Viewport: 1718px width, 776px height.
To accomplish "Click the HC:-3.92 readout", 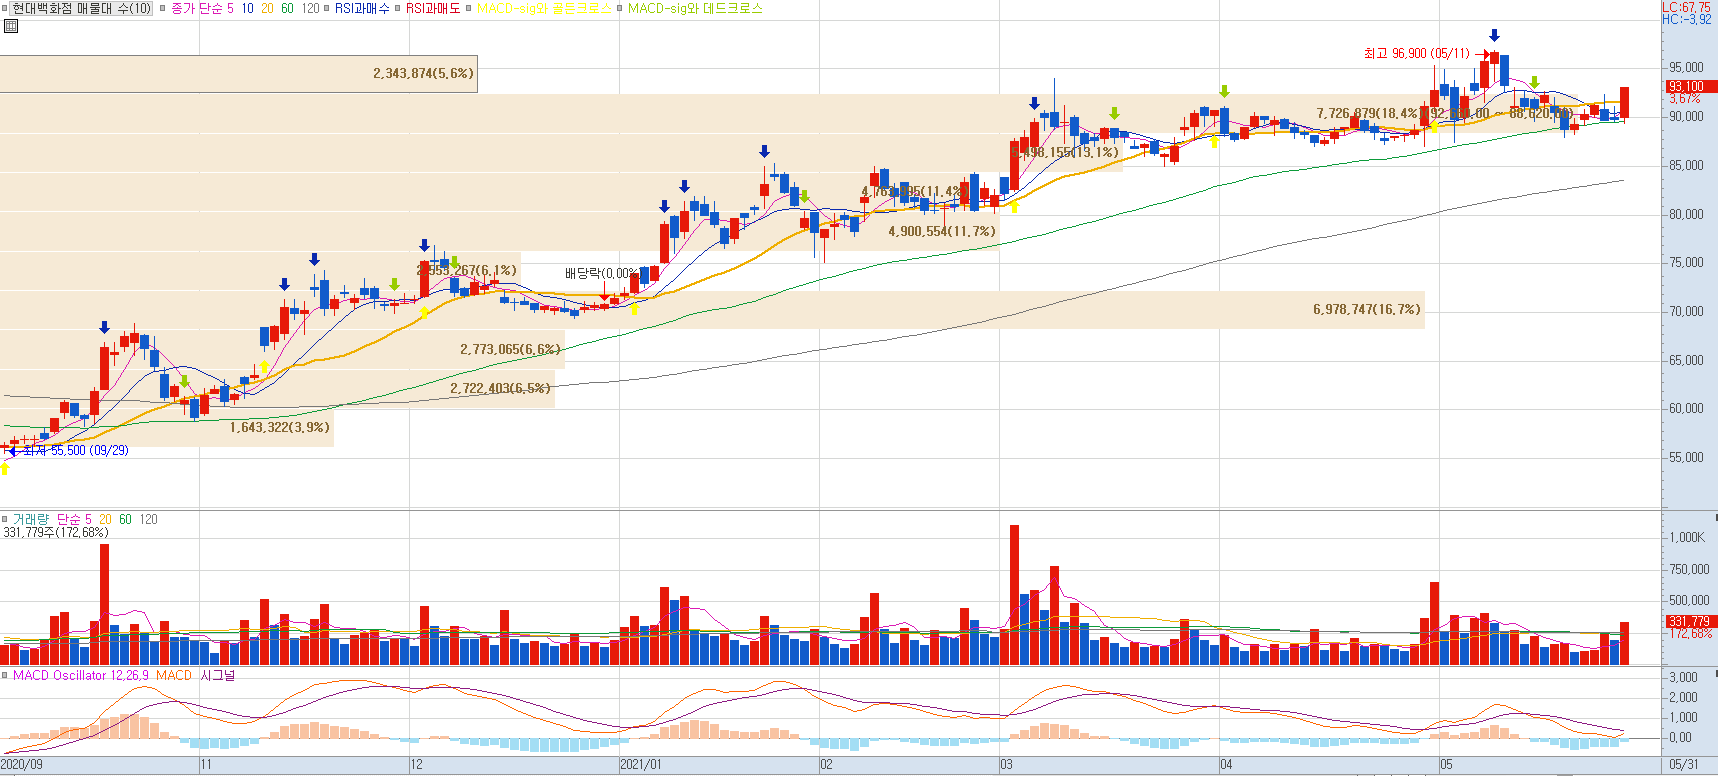I will pyautogui.click(x=1687, y=19).
